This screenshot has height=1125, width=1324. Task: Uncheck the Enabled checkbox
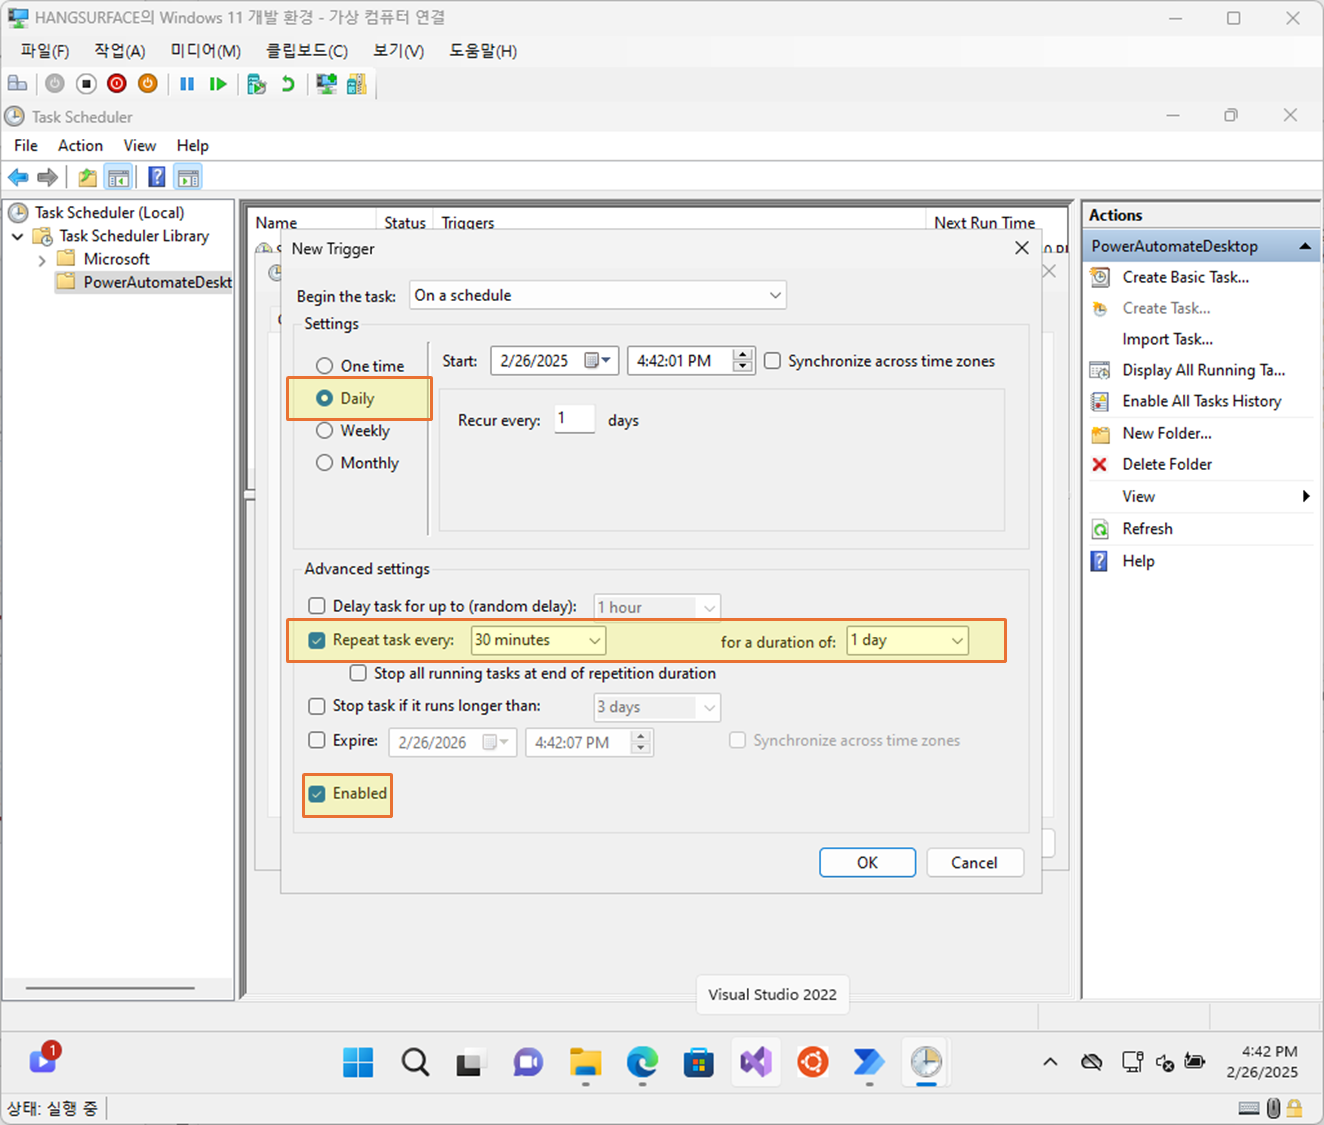(317, 794)
